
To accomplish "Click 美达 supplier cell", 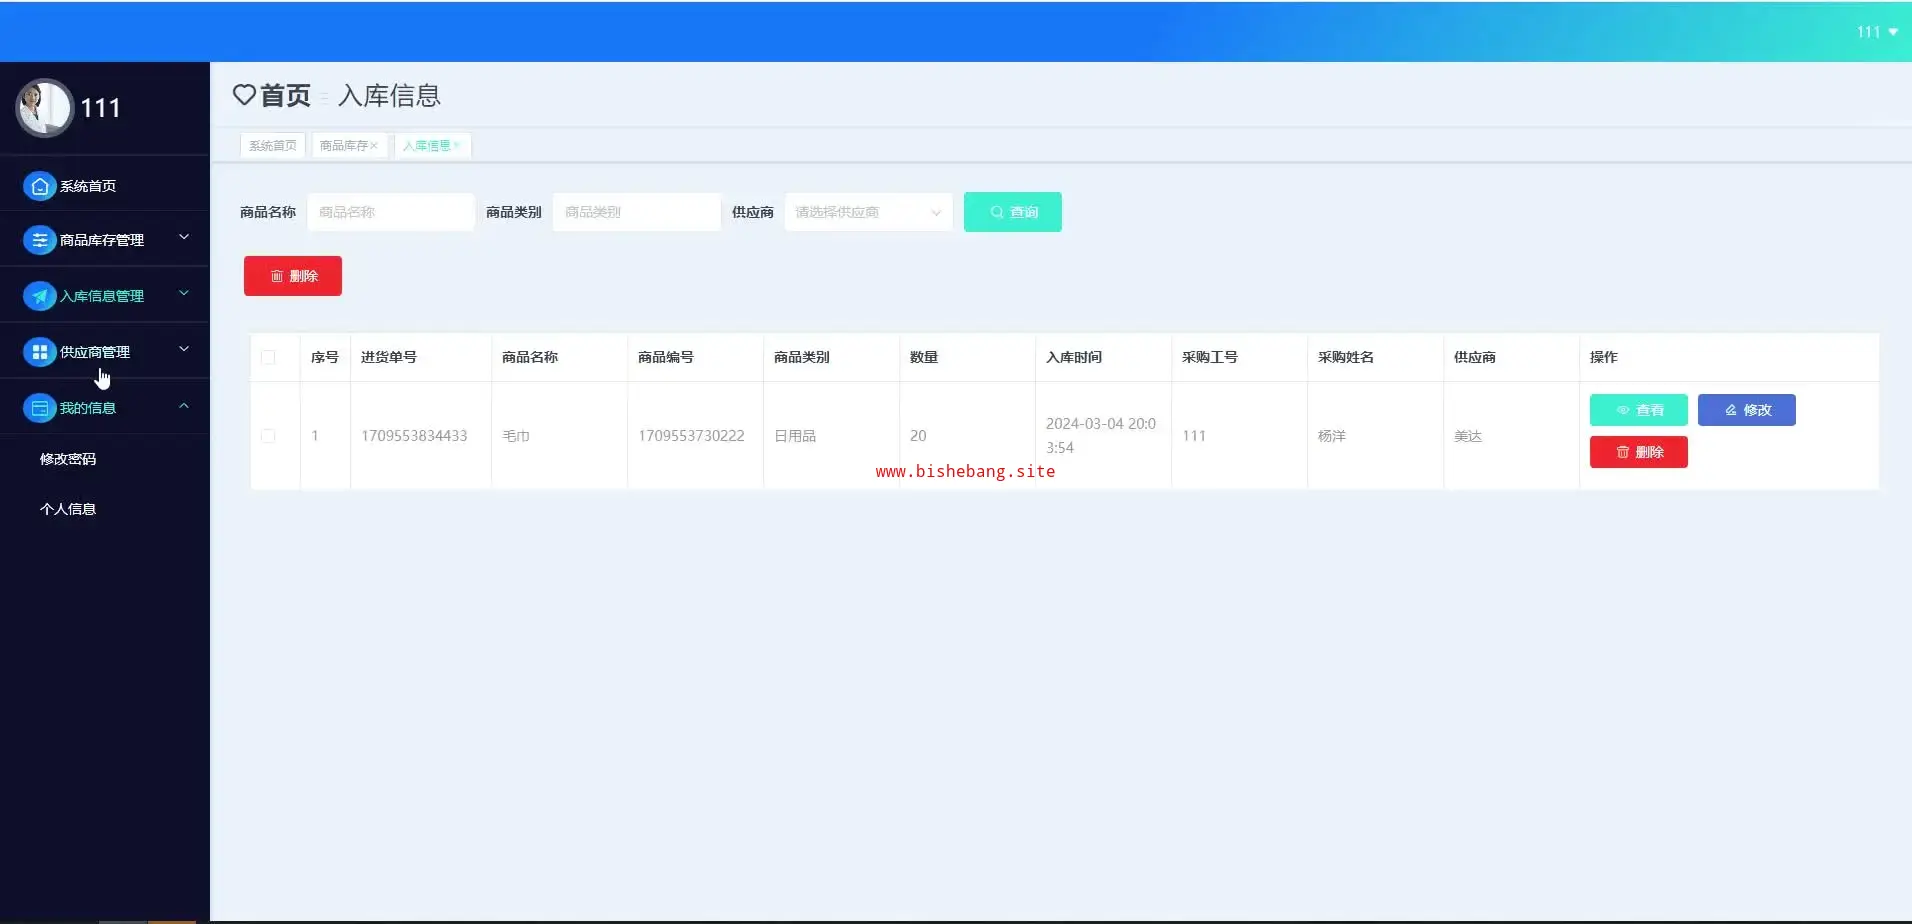I will click(1468, 436).
